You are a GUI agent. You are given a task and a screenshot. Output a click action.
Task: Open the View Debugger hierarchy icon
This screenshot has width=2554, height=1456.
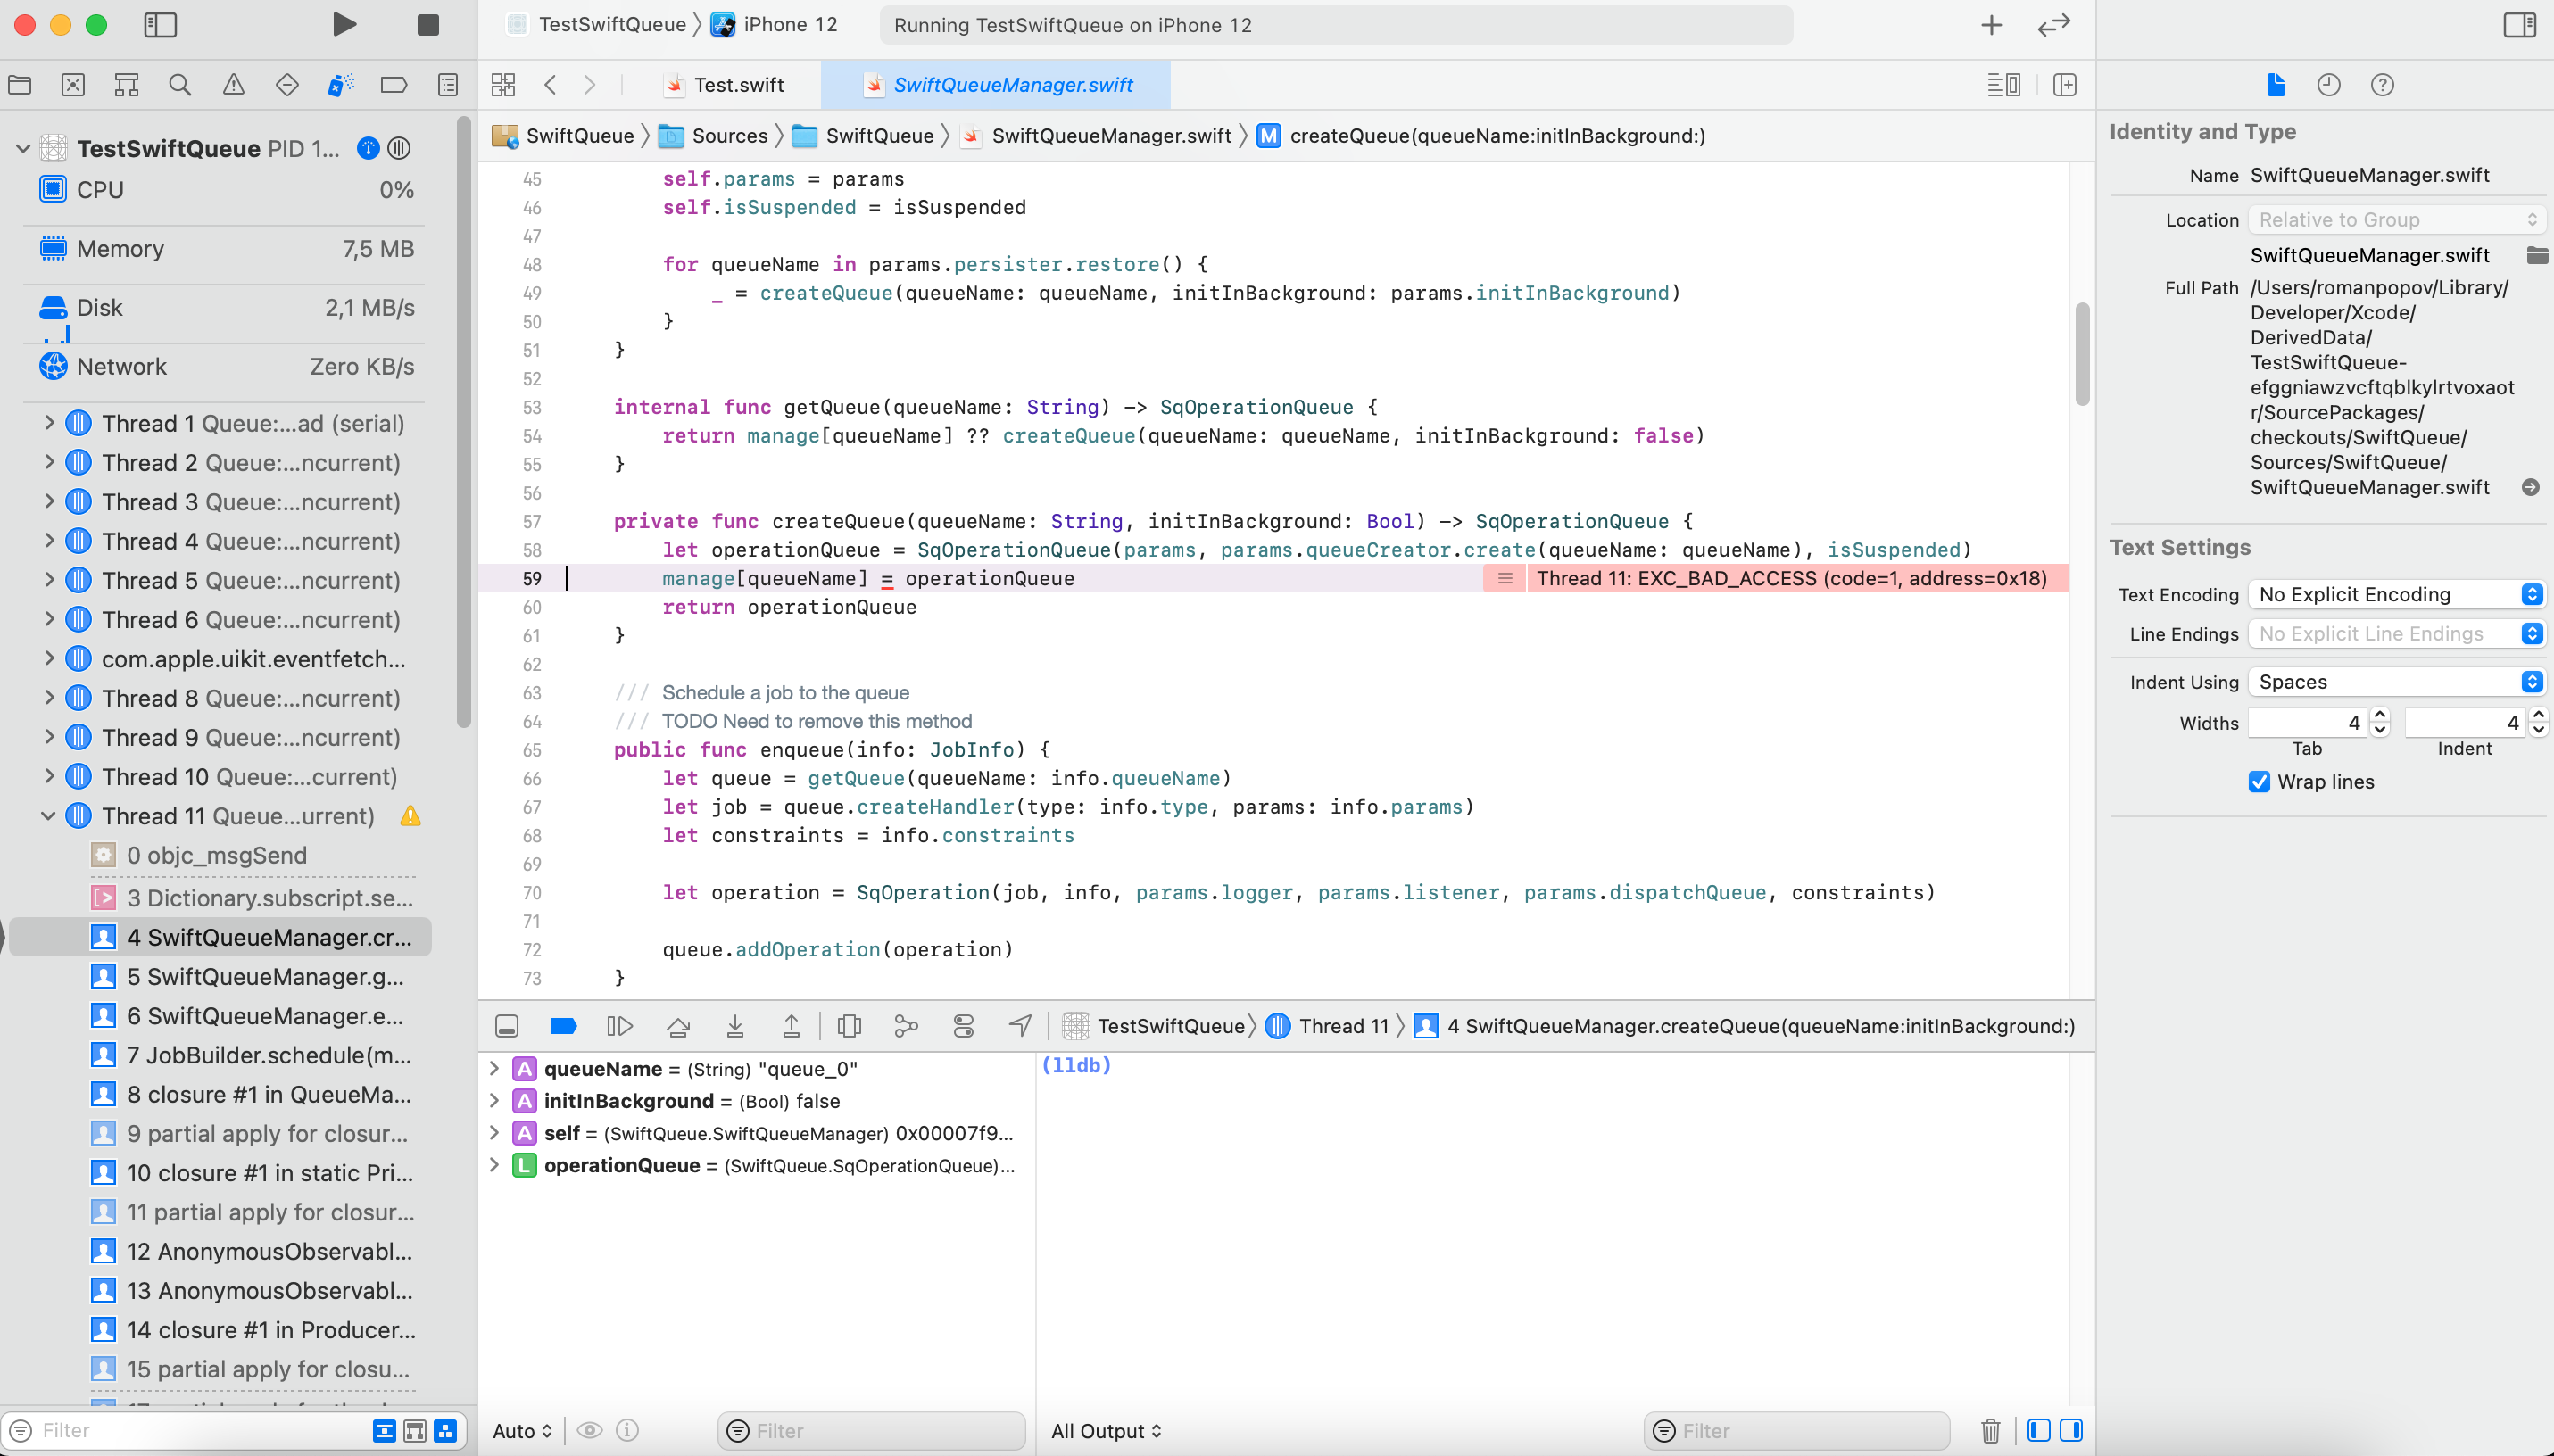[849, 1025]
